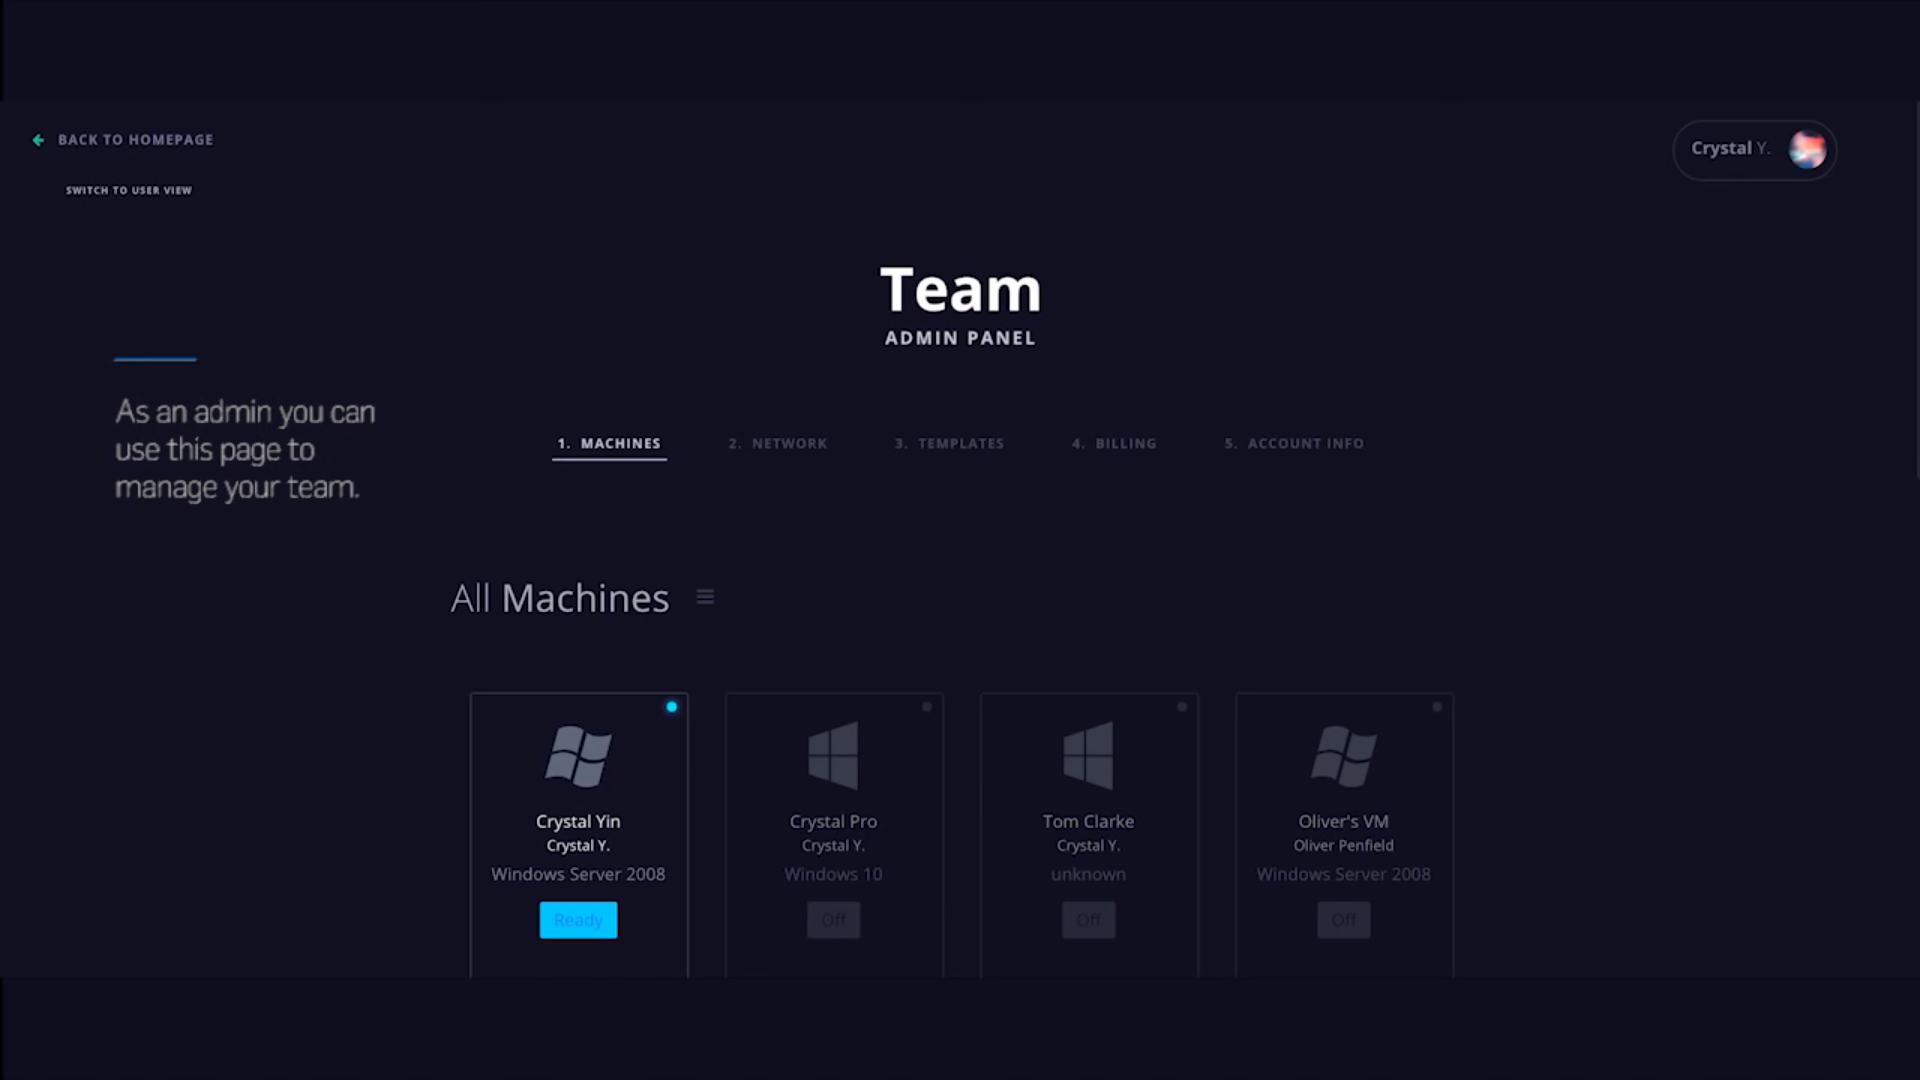This screenshot has height=1080, width=1920.
Task: Click the Crystal Y. profile avatar
Action: [x=1807, y=150]
